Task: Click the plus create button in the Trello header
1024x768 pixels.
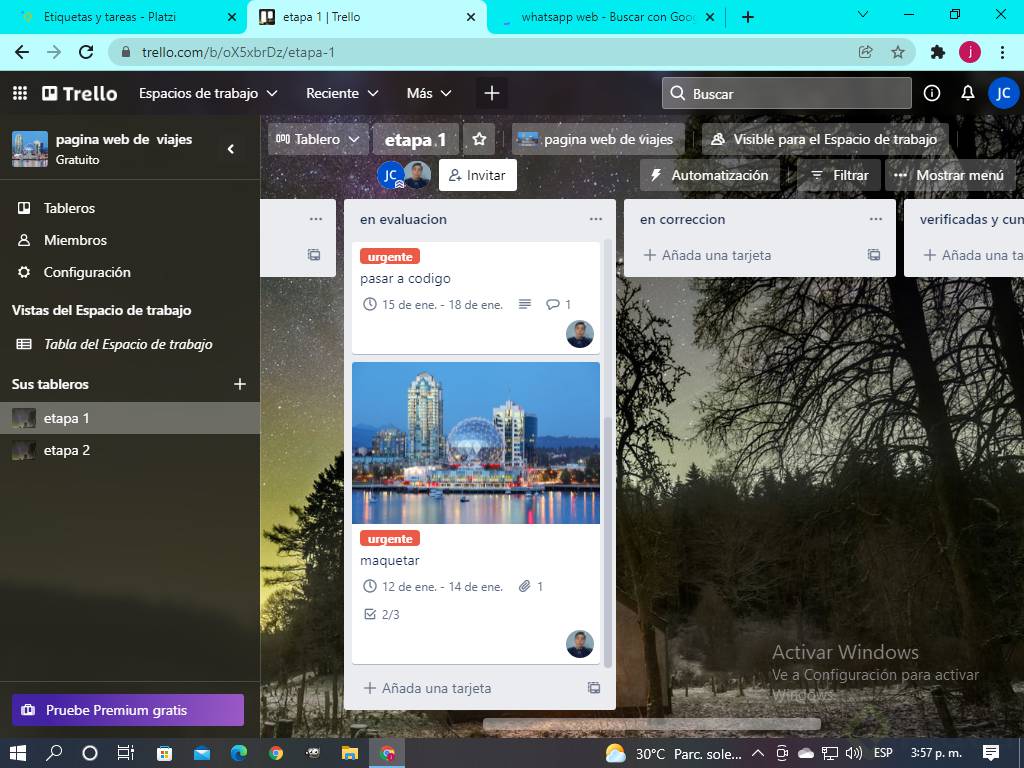Action: click(x=492, y=93)
